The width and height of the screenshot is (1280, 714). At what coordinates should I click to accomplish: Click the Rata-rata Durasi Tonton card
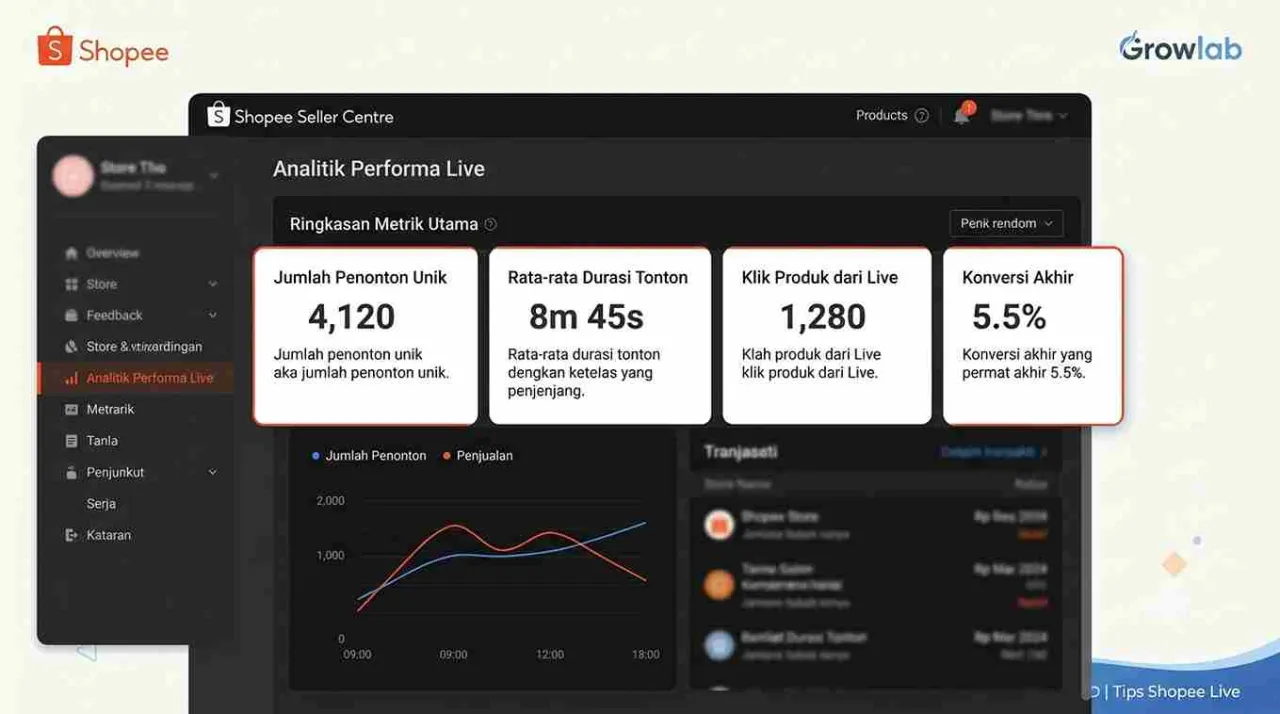point(600,336)
